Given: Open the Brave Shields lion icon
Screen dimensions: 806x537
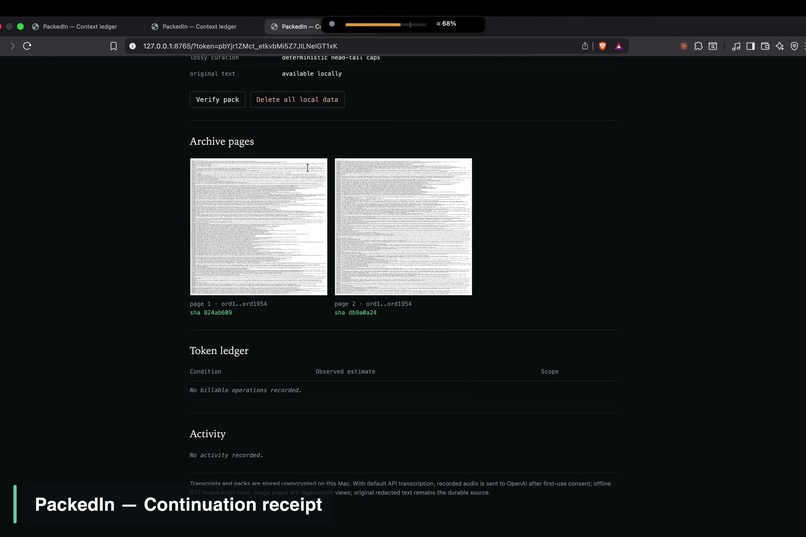Looking at the screenshot, I should click(x=602, y=46).
